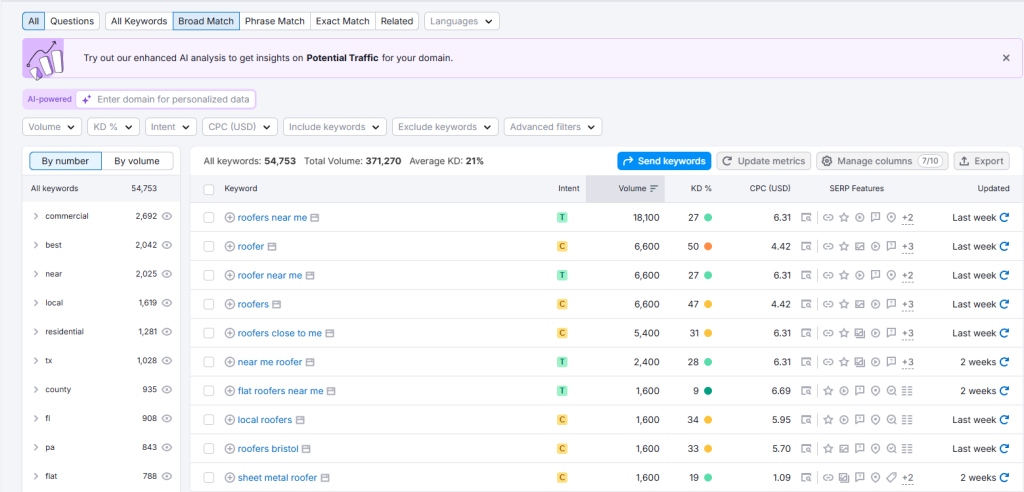This screenshot has height=492, width=1024.
Task: Click the star reviews icon in 'roofers bristol' row
Action: [828, 449]
